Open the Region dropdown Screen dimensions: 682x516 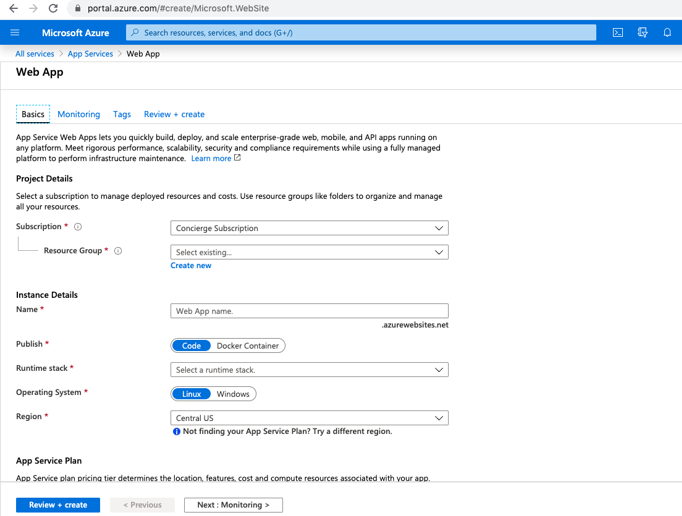[309, 418]
